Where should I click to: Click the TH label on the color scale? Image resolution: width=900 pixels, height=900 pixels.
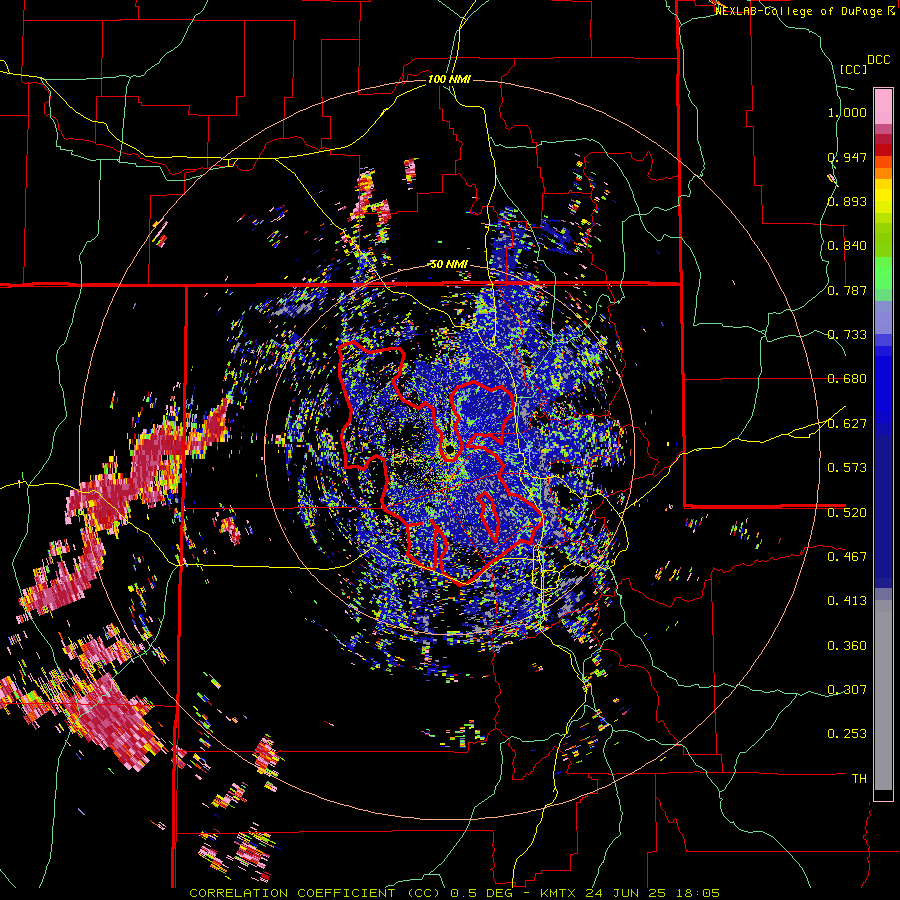859,779
